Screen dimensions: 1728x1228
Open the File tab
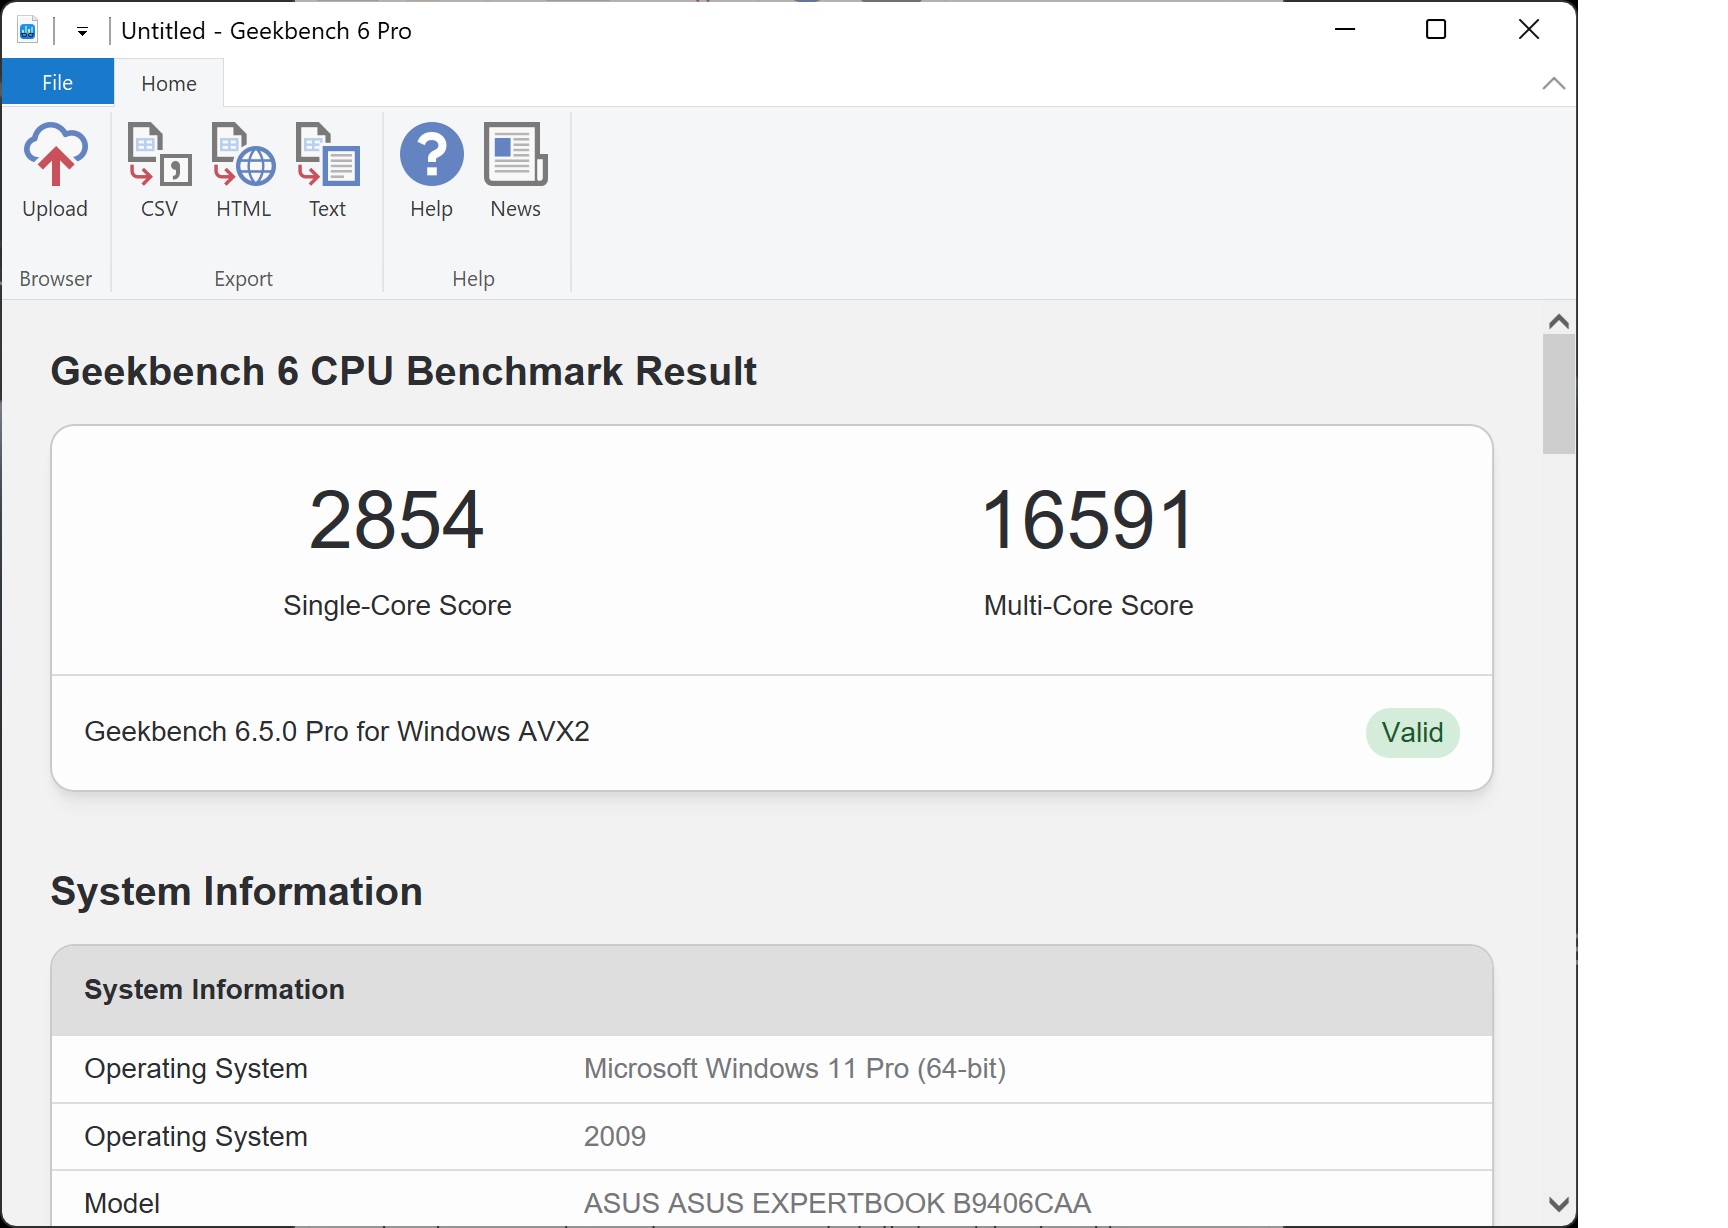point(57,83)
